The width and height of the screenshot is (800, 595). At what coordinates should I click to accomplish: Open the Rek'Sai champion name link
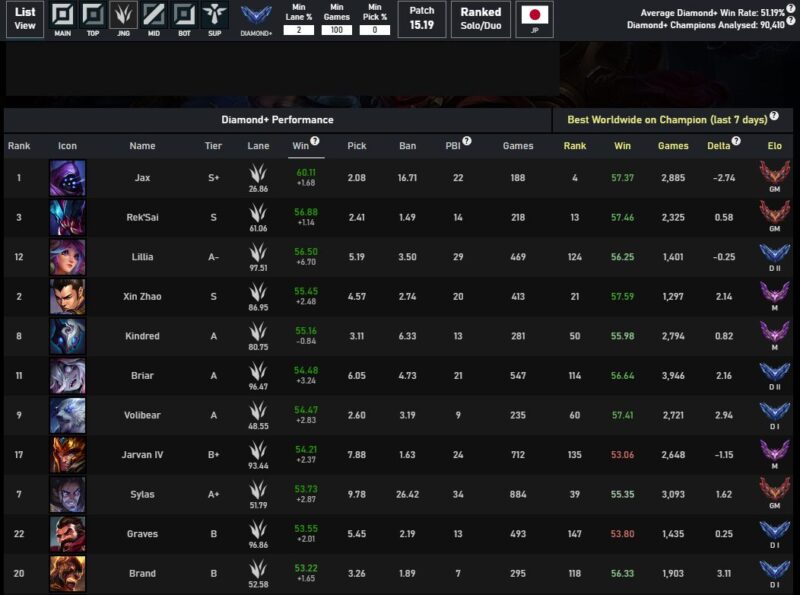pyautogui.click(x=142, y=218)
